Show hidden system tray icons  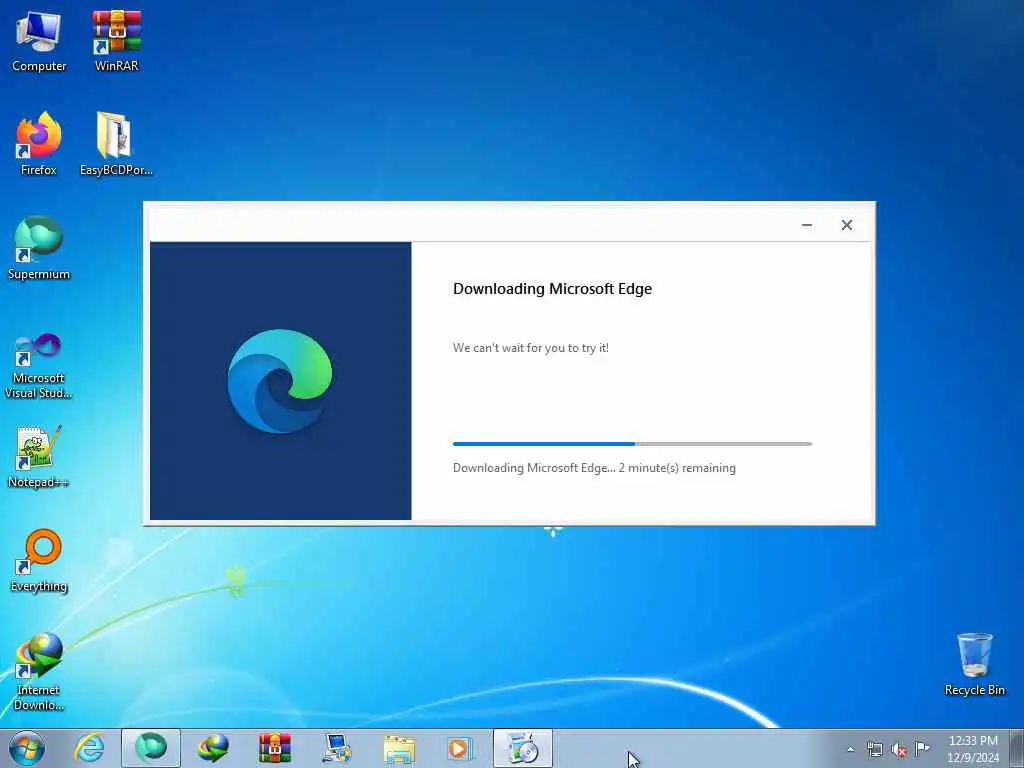[x=850, y=749]
